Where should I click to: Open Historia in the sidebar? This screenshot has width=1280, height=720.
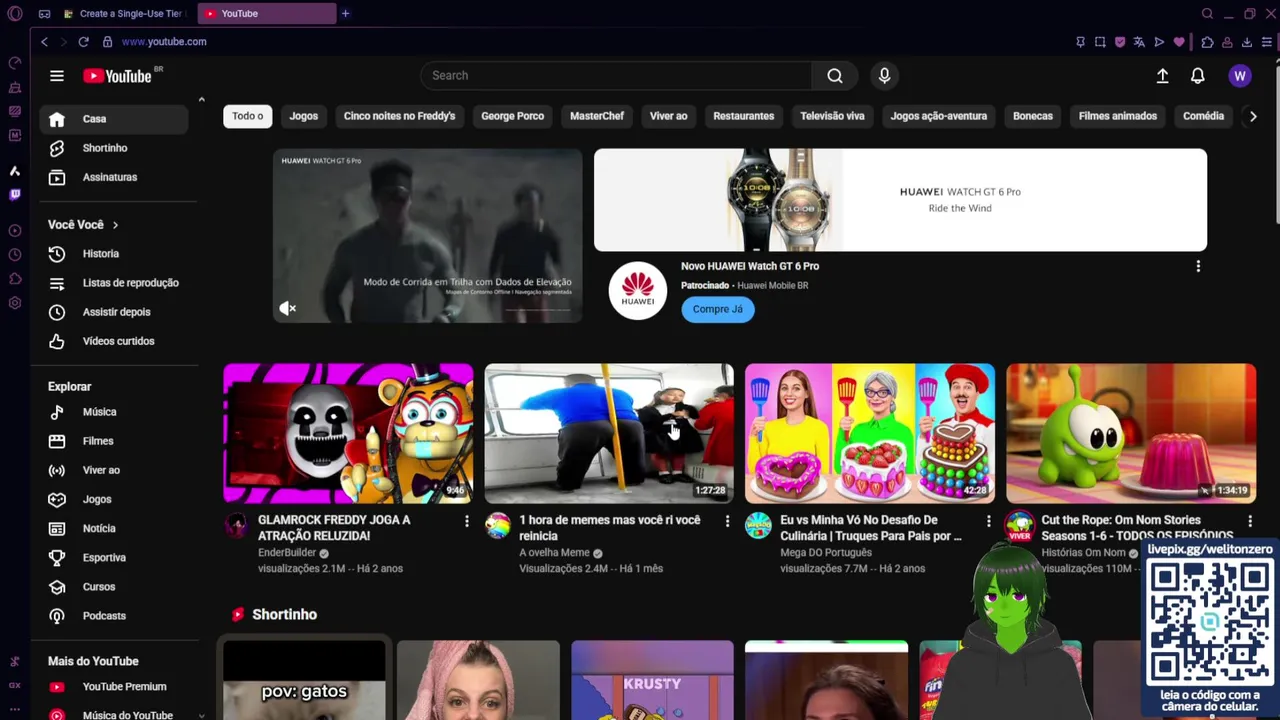tap(114, 254)
